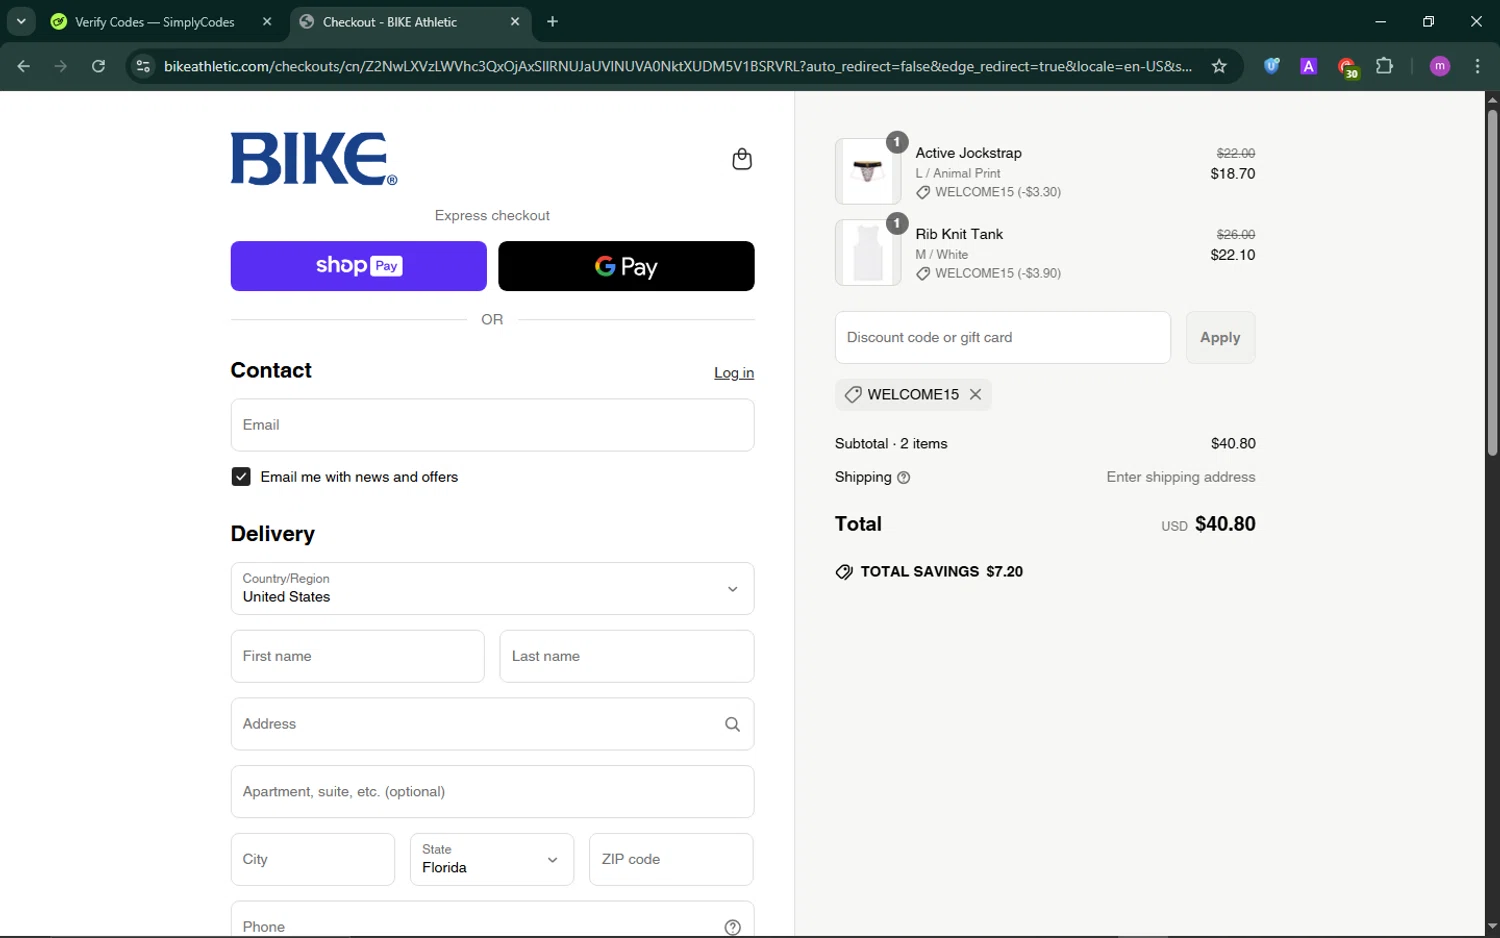Click the WELCOME15 (-$3.90) discount line
1500x938 pixels.
pyautogui.click(x=988, y=273)
